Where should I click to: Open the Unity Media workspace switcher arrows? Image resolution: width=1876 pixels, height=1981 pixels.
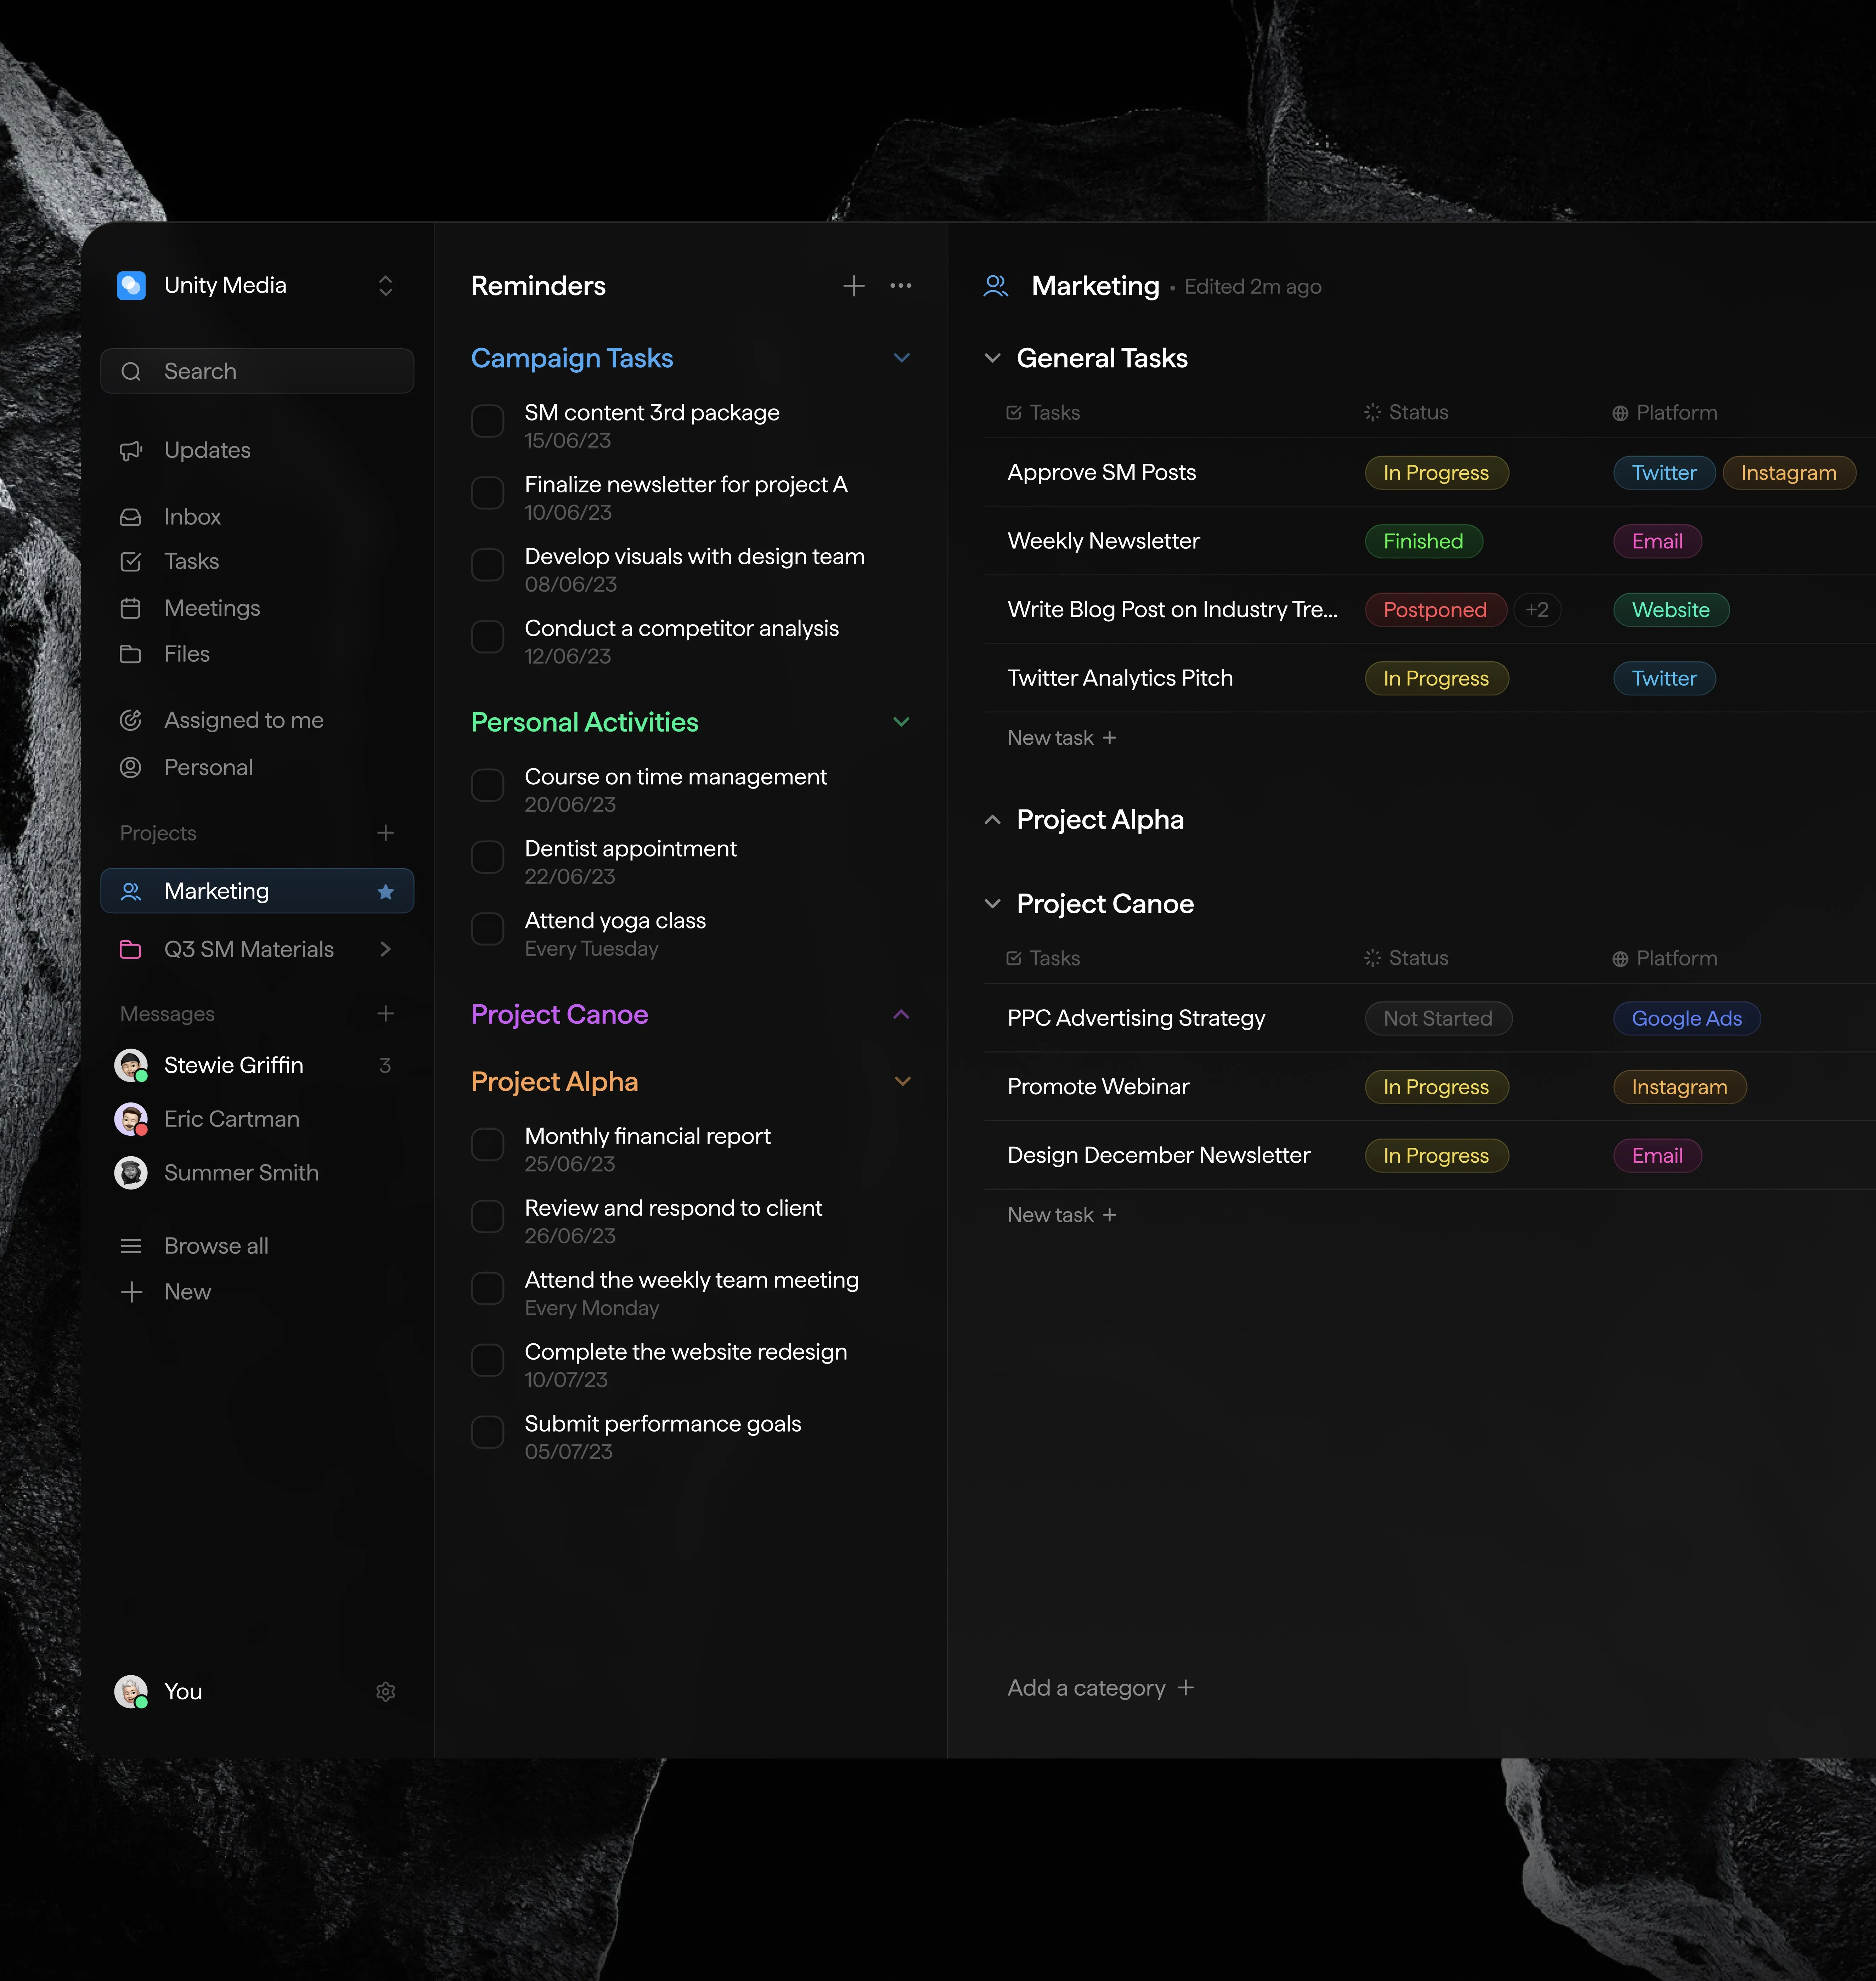click(x=385, y=286)
